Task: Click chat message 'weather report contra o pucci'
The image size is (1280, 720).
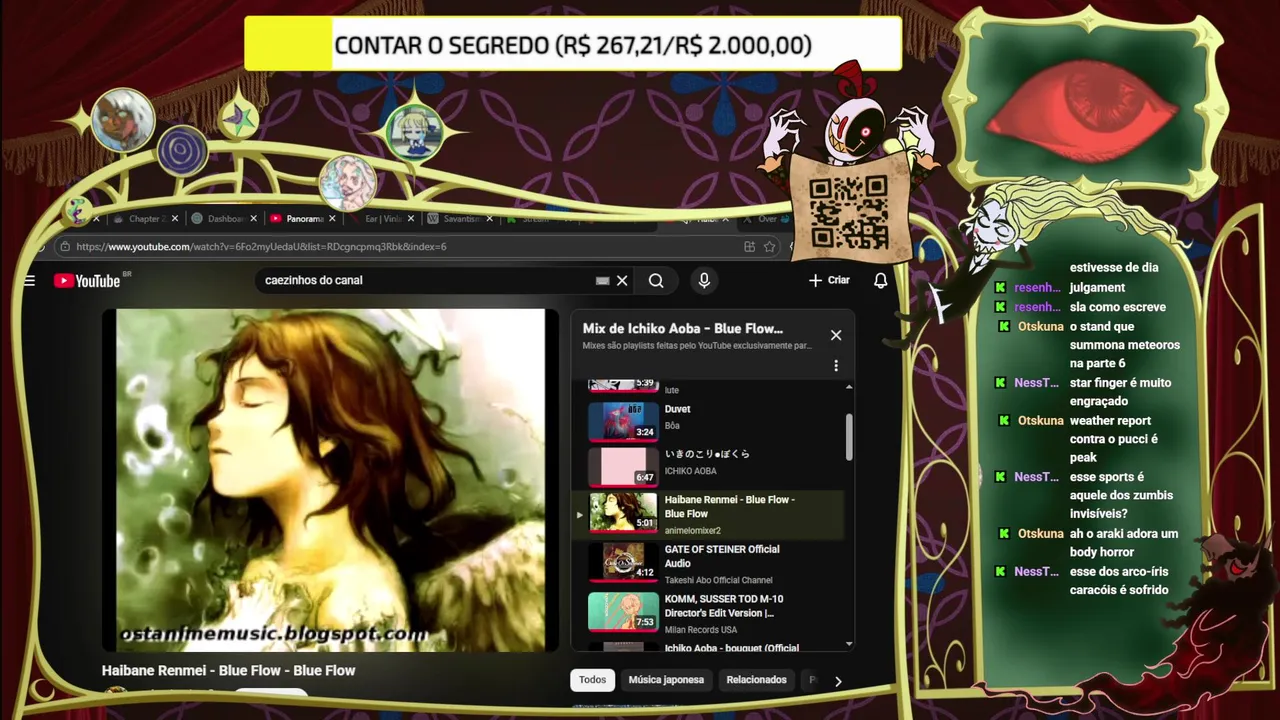Action: [x=1114, y=439]
